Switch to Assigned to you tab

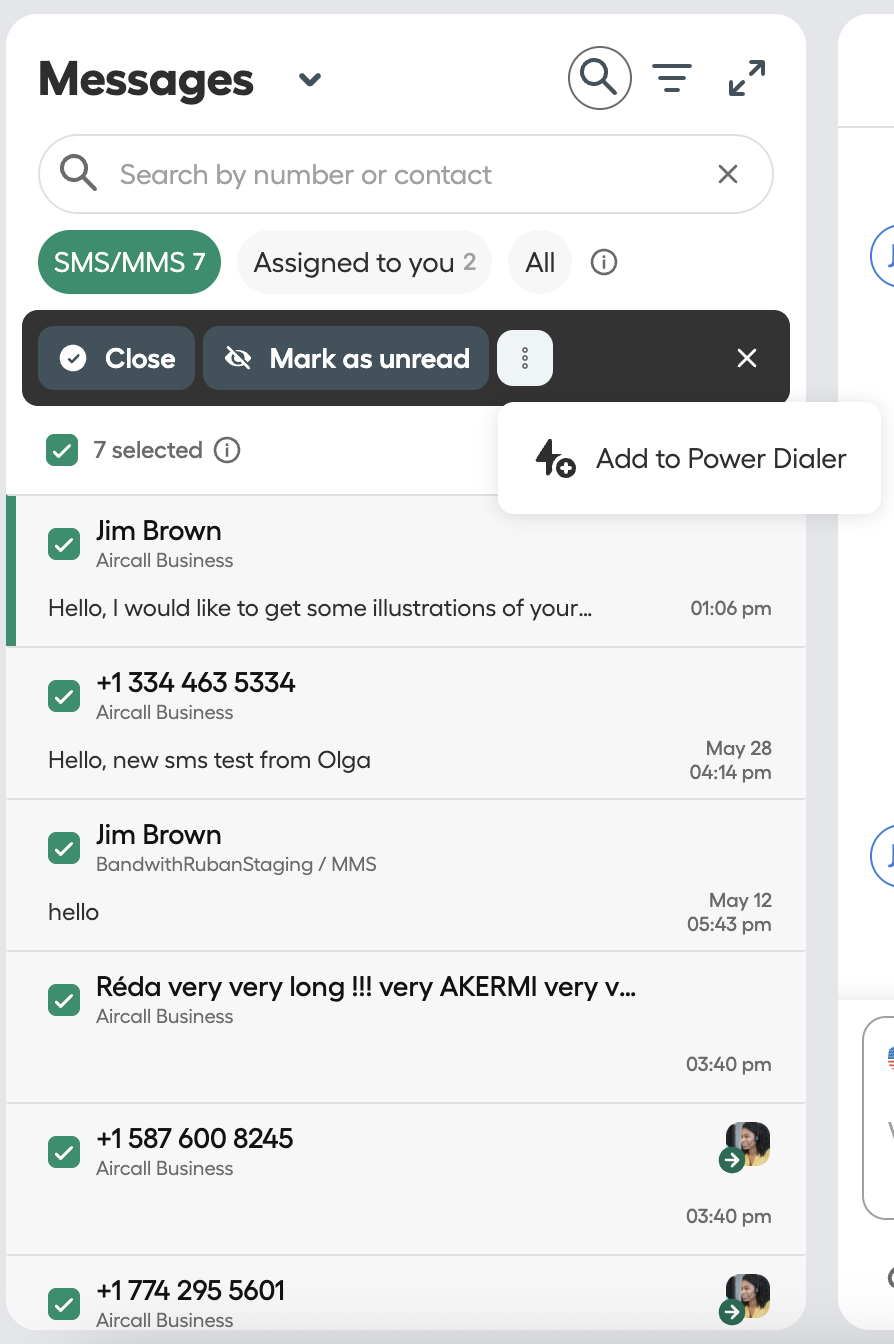[364, 262]
